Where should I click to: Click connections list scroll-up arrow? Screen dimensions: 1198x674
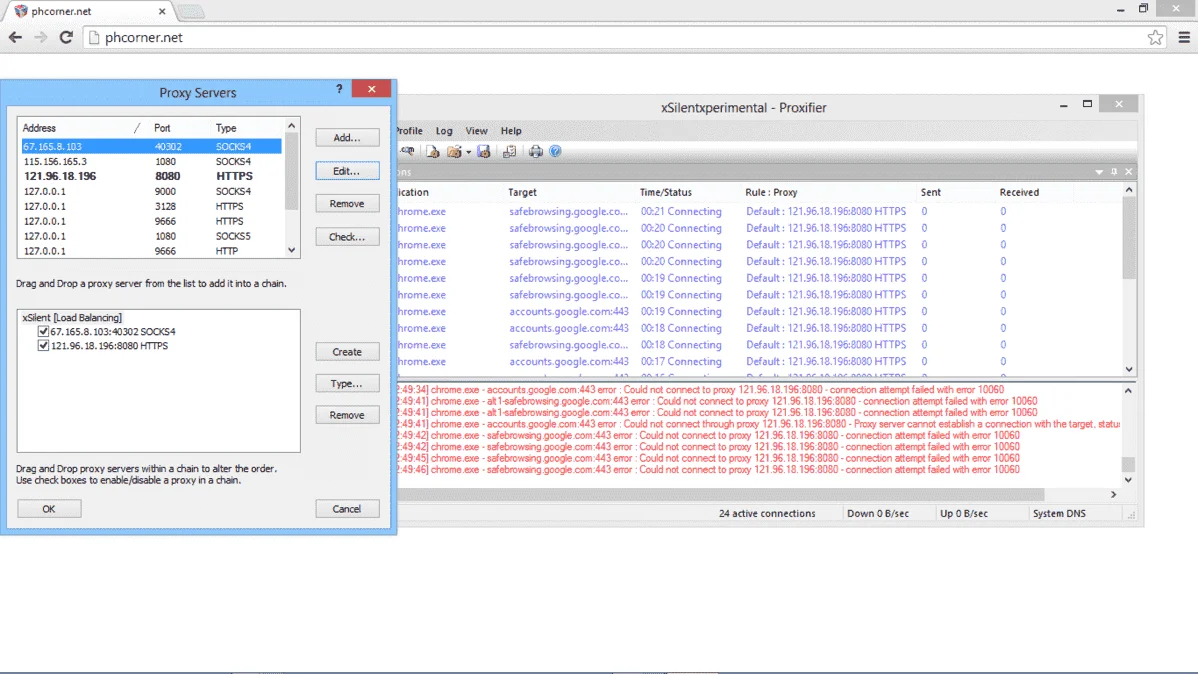click(1128, 190)
